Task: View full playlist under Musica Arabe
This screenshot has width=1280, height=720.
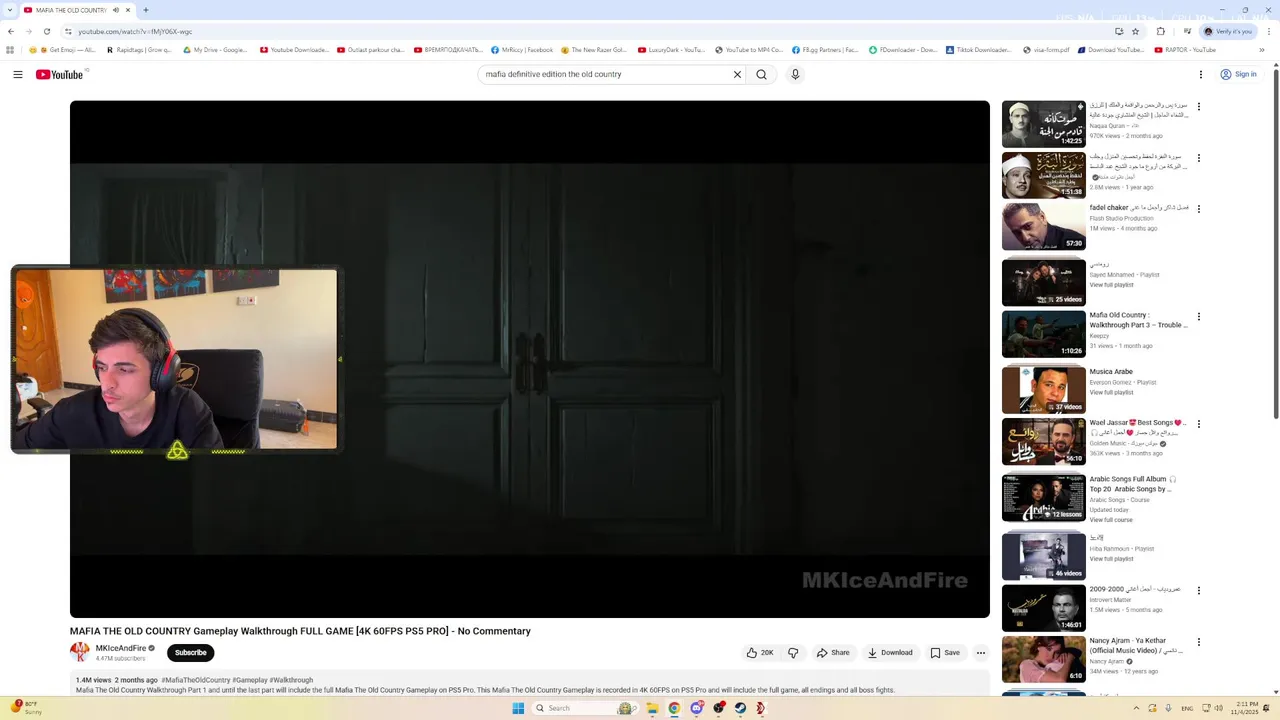Action: pyautogui.click(x=1111, y=392)
